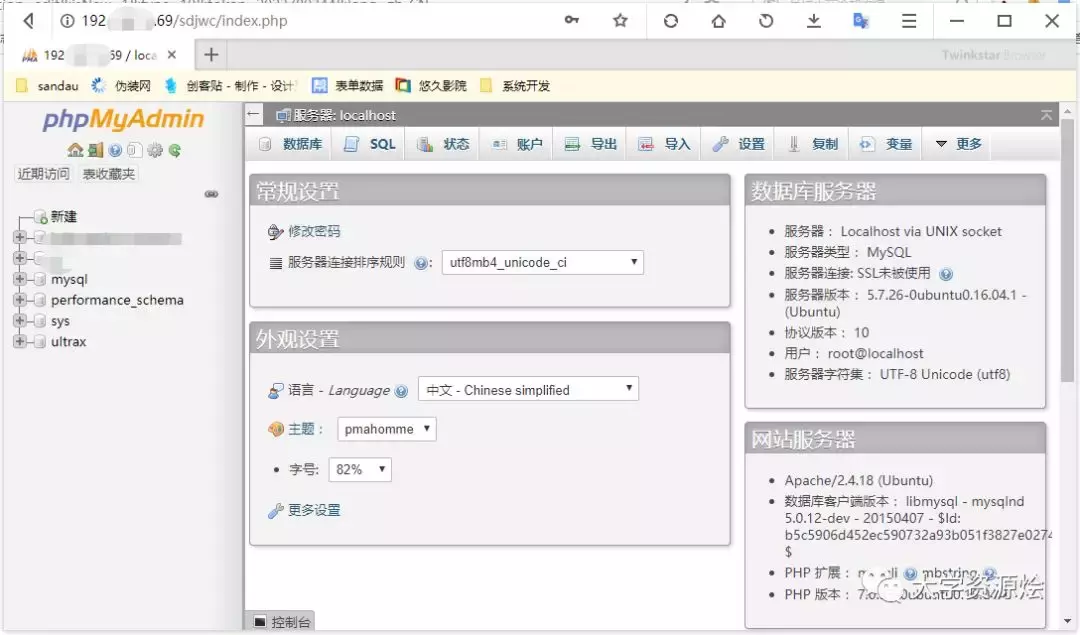Open browser downloads arrow icon

[x=813, y=21]
